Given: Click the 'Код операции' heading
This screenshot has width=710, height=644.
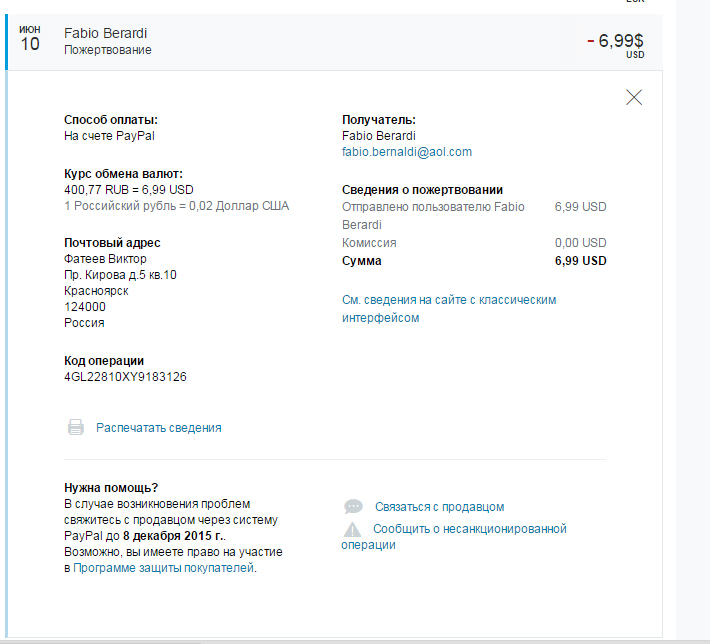Looking at the screenshot, I should 104,361.
